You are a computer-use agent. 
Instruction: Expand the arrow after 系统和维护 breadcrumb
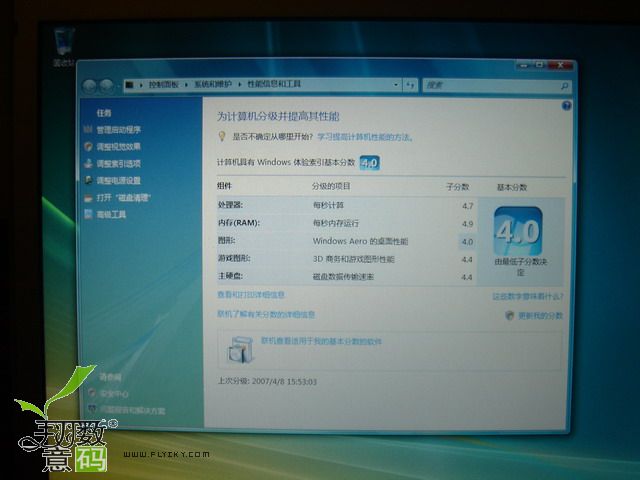(x=240, y=85)
